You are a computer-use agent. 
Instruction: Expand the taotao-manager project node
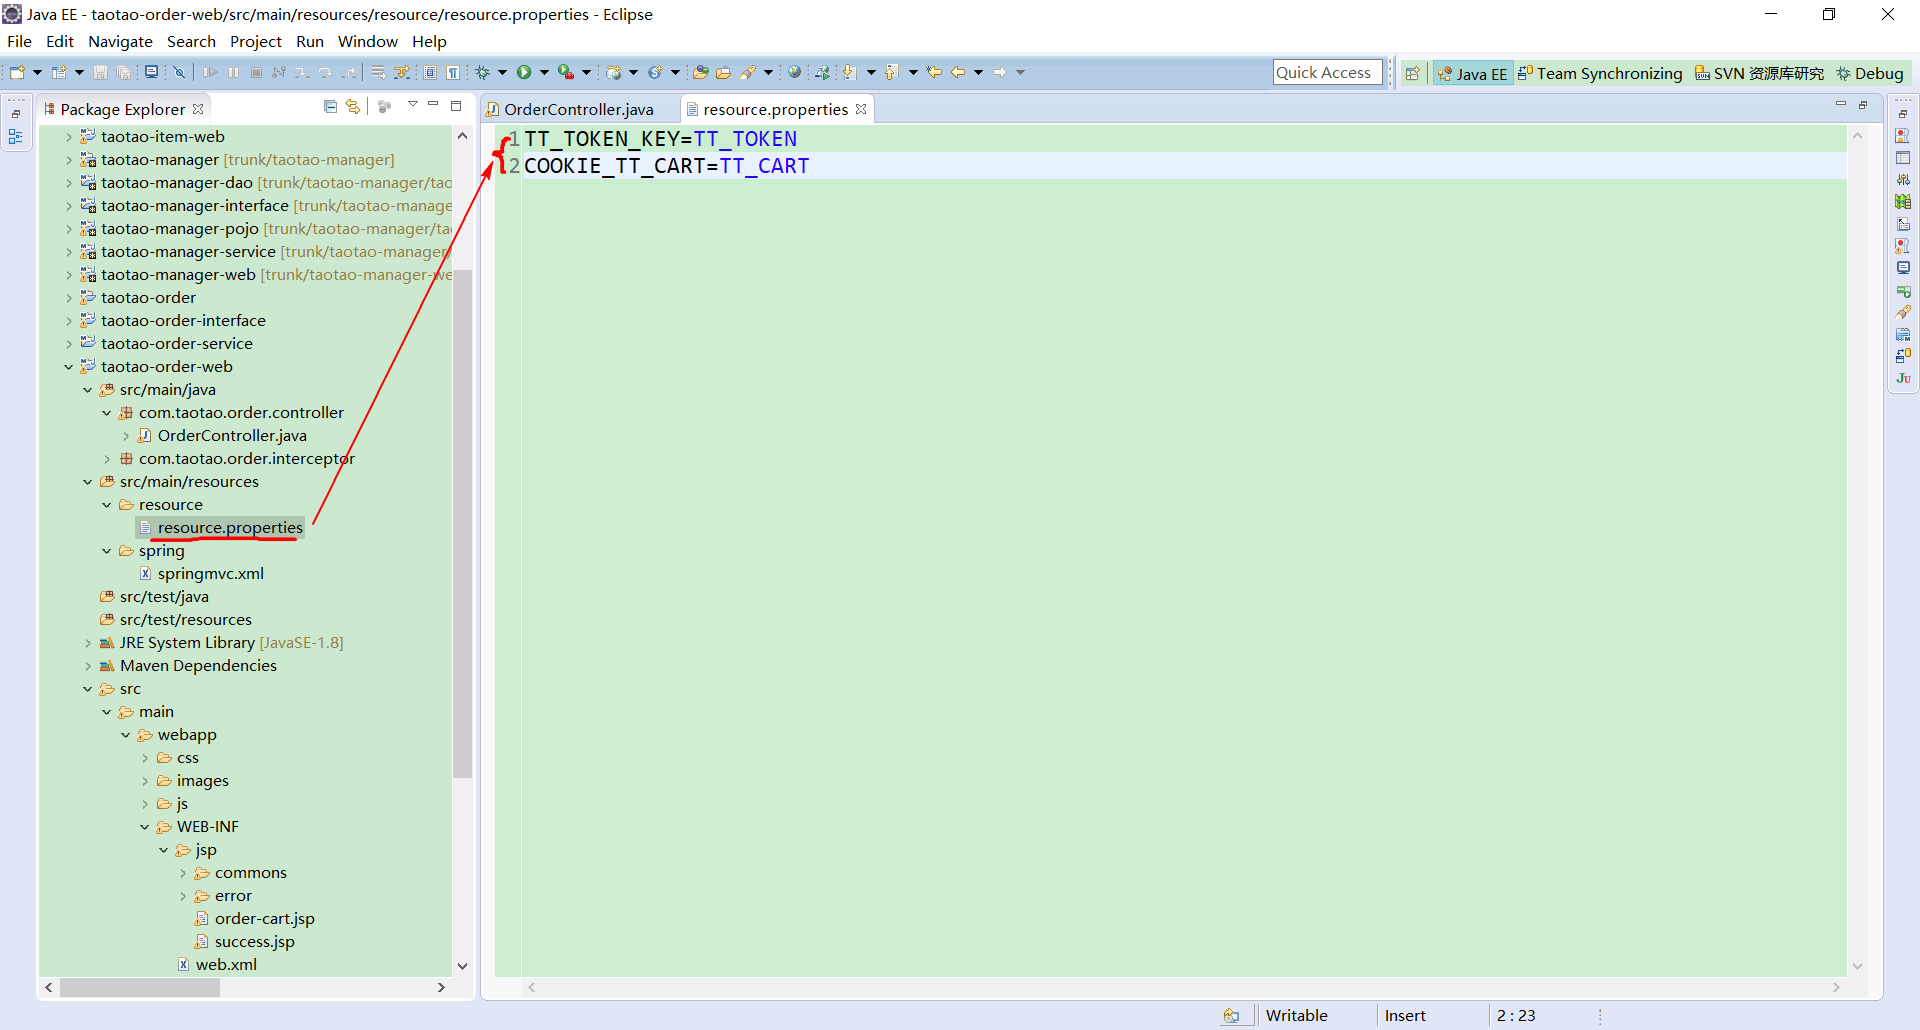[69, 160]
